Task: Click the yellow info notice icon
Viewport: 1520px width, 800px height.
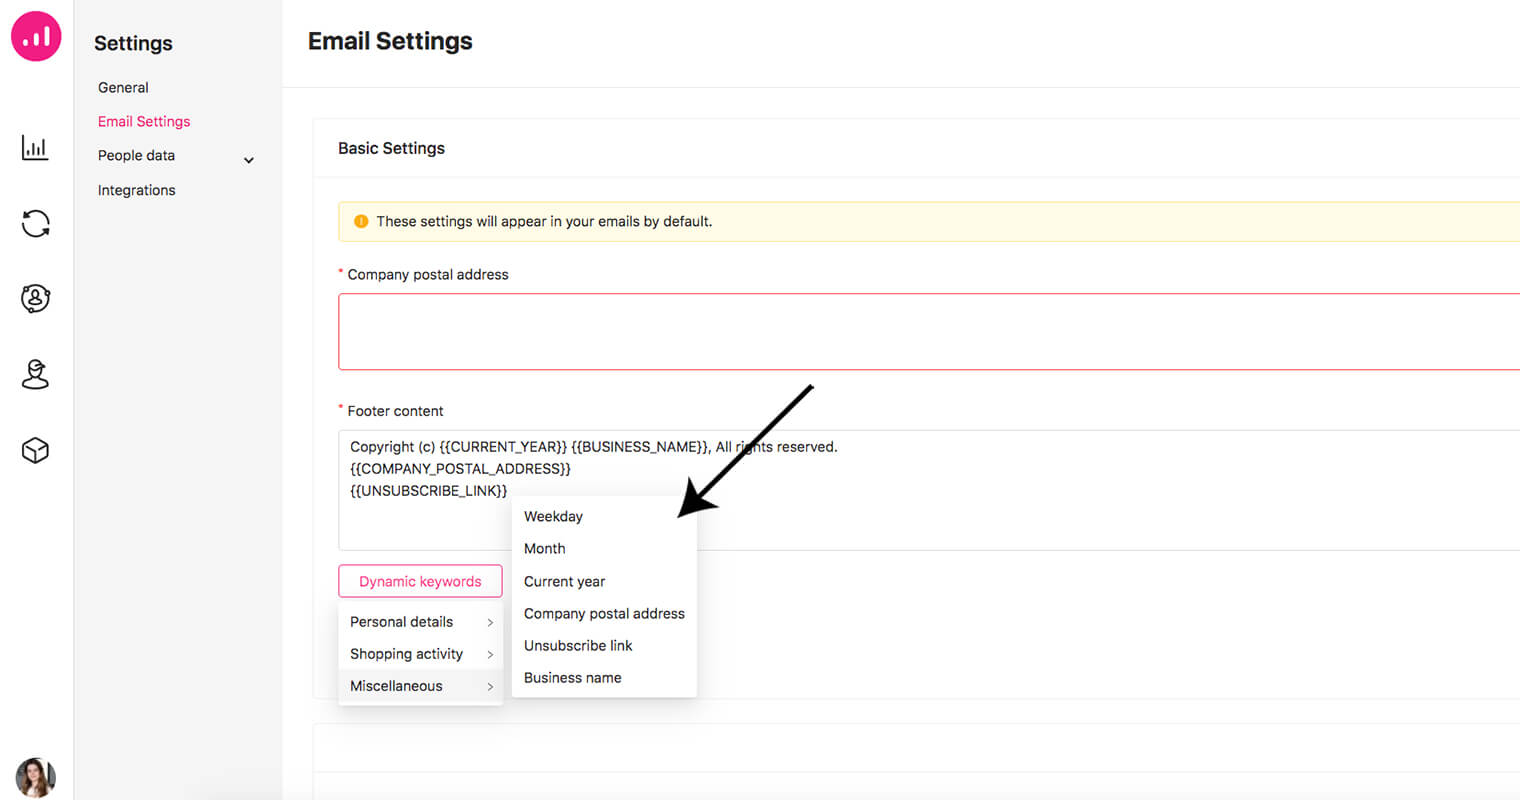Action: click(x=361, y=221)
